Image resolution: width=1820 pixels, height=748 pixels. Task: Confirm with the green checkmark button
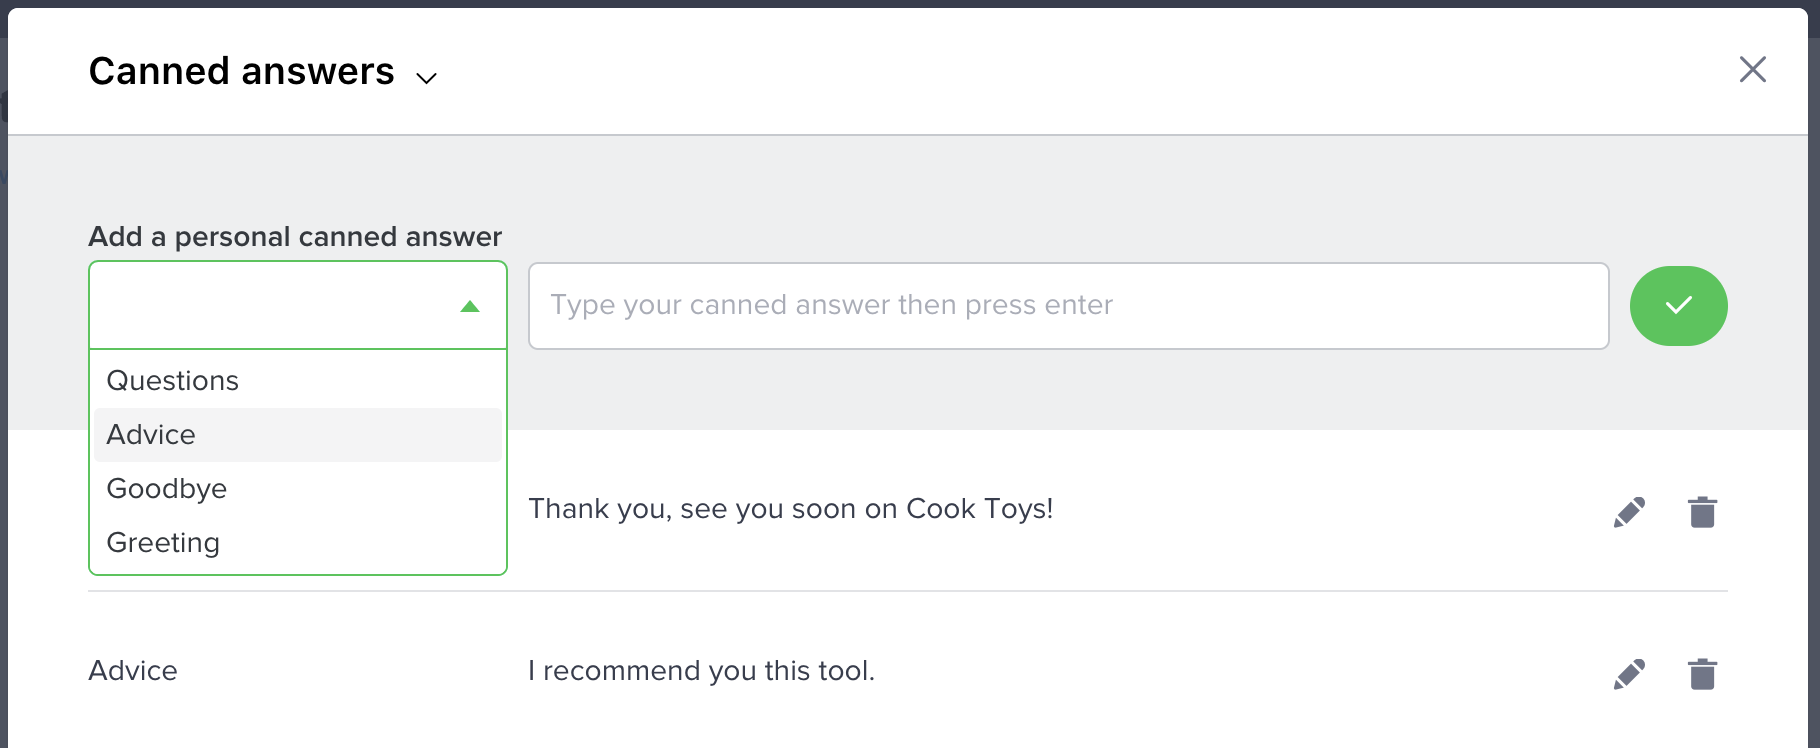click(1678, 306)
